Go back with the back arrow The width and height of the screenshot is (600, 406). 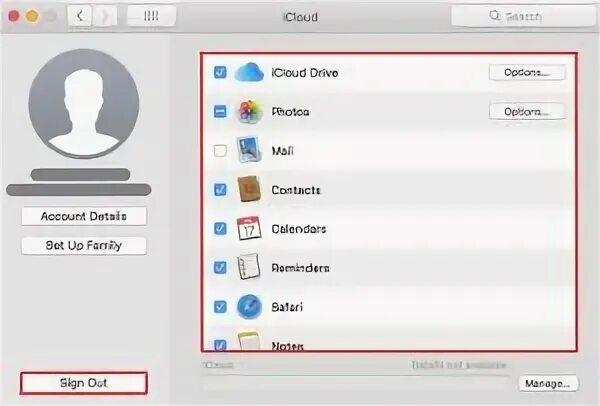click(80, 16)
